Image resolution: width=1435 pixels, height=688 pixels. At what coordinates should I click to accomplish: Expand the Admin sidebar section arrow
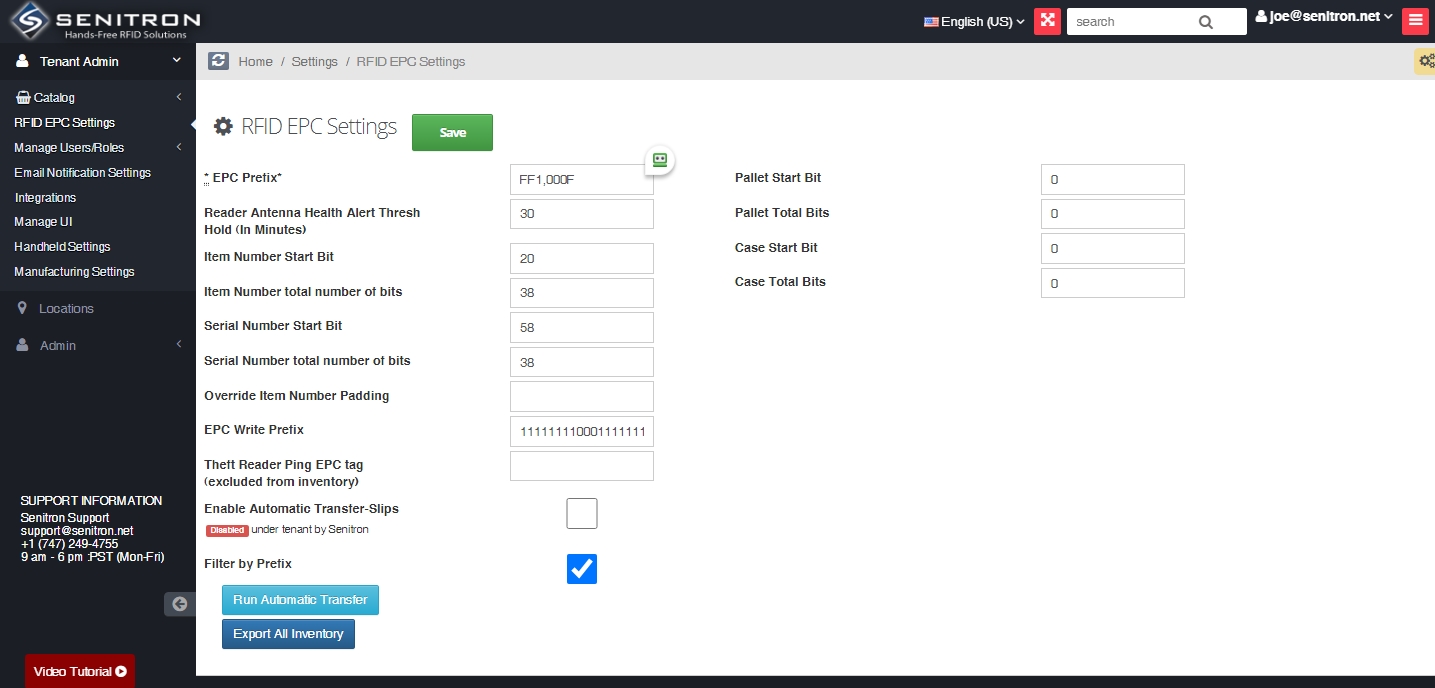point(178,345)
